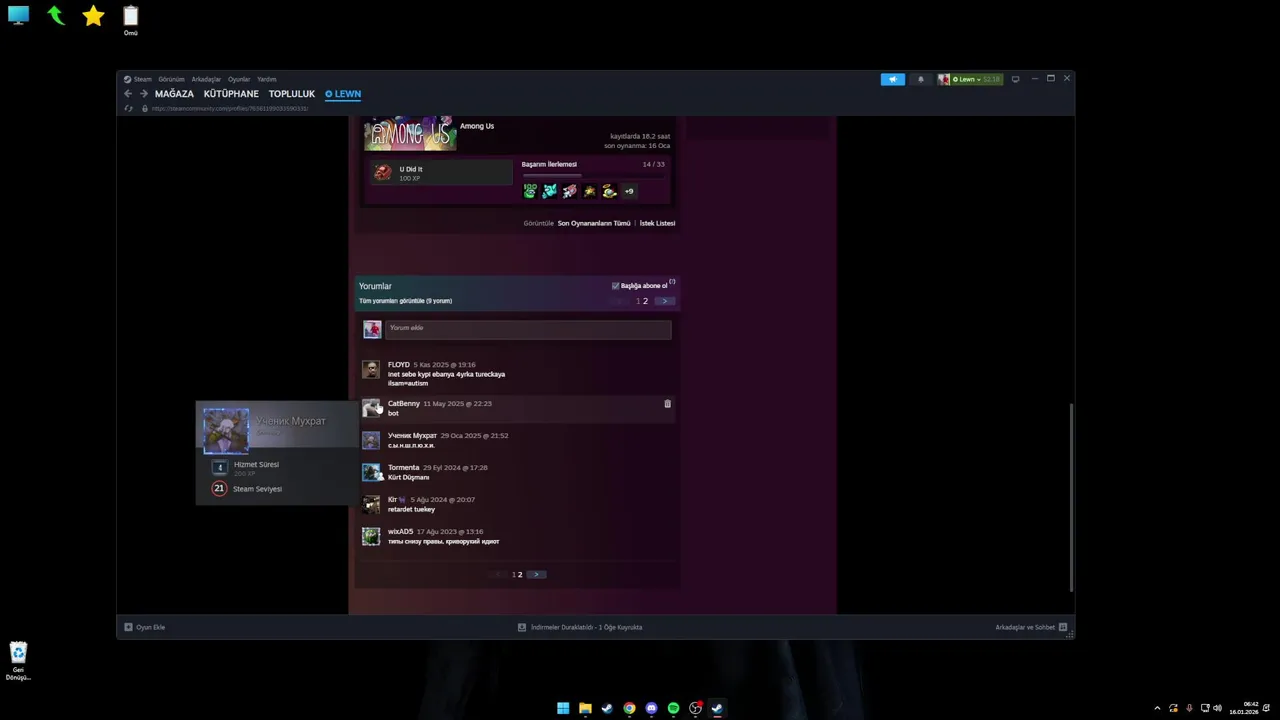The height and width of the screenshot is (720, 1280).
Task: Click the İstek Listesi link
Action: tap(657, 223)
